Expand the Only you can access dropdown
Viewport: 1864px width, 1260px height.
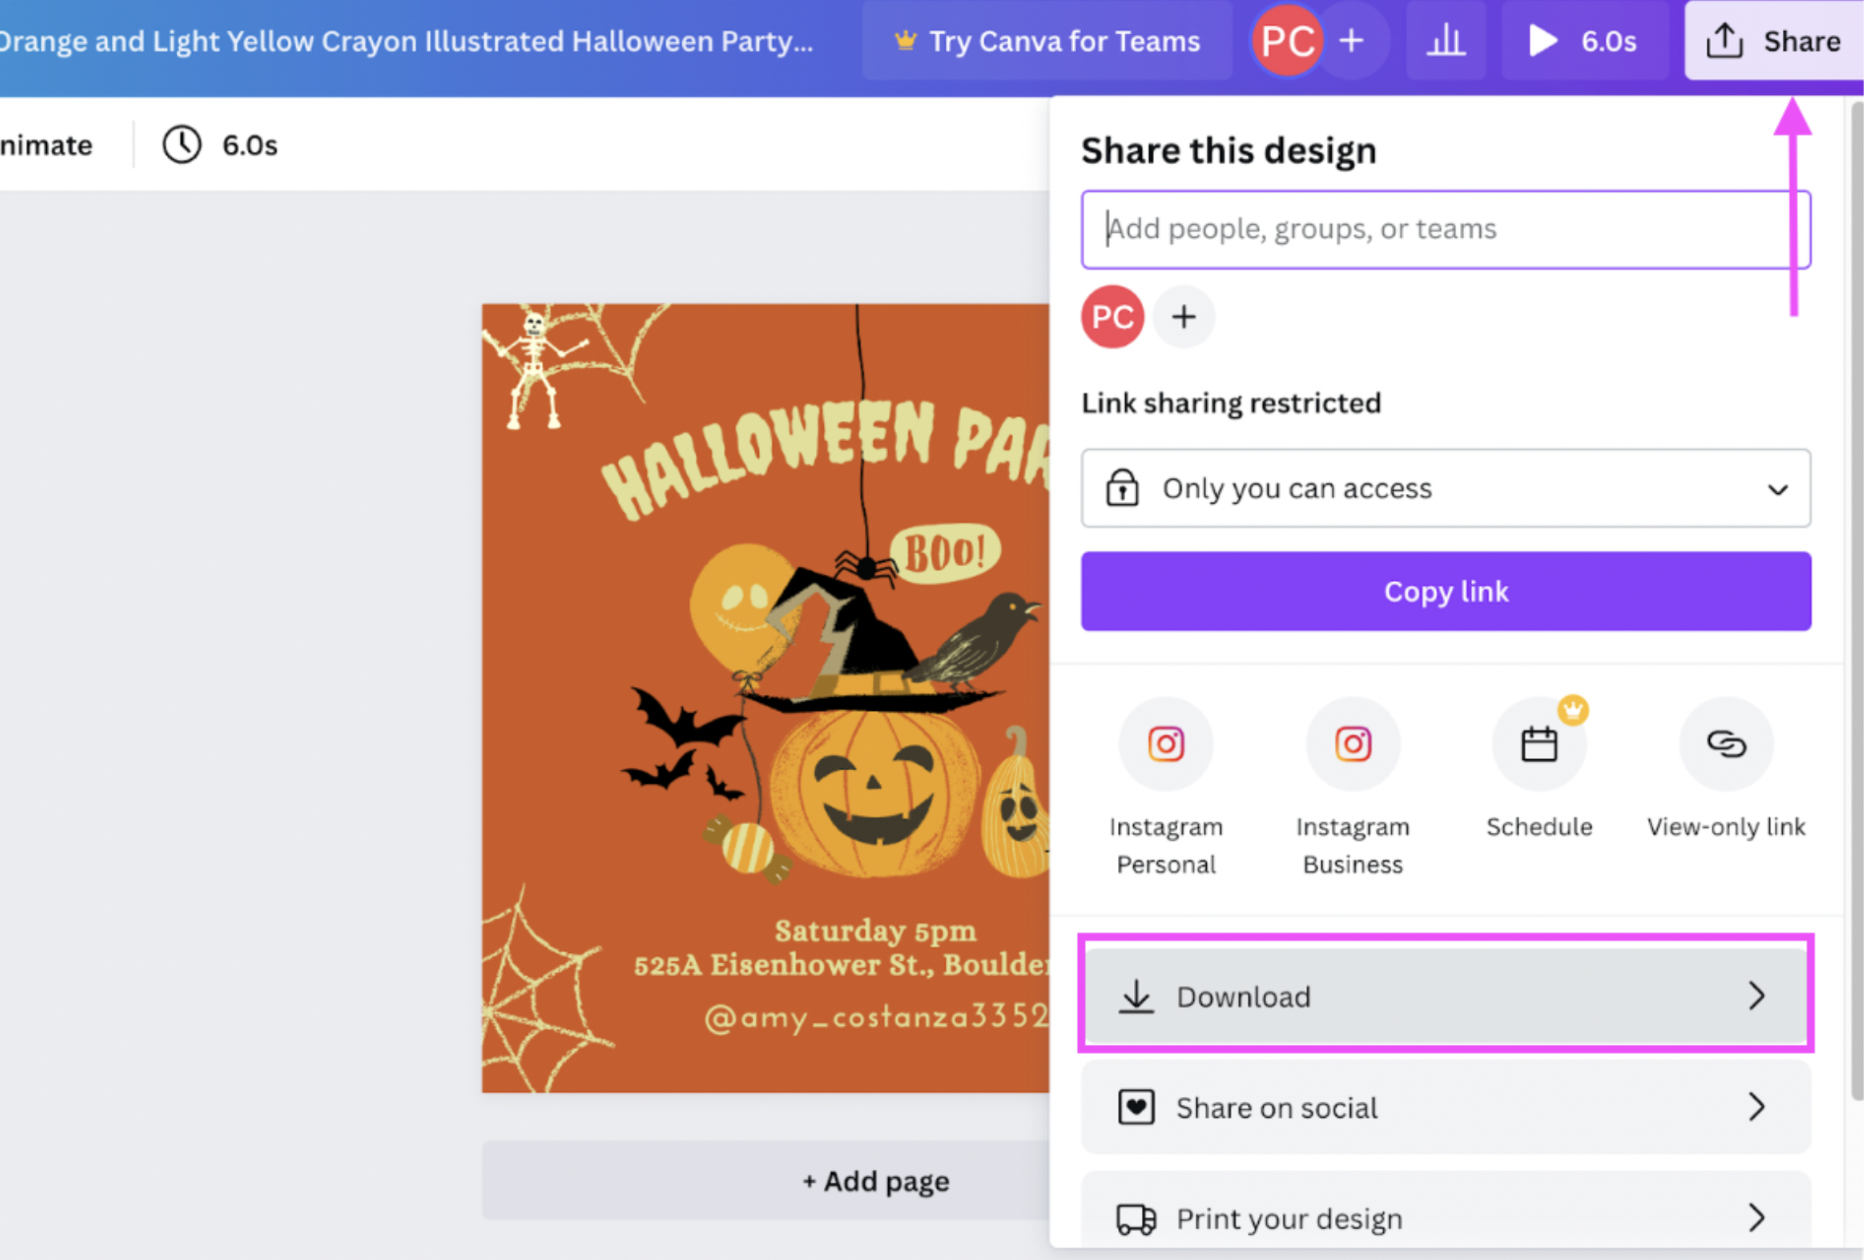click(x=1446, y=488)
